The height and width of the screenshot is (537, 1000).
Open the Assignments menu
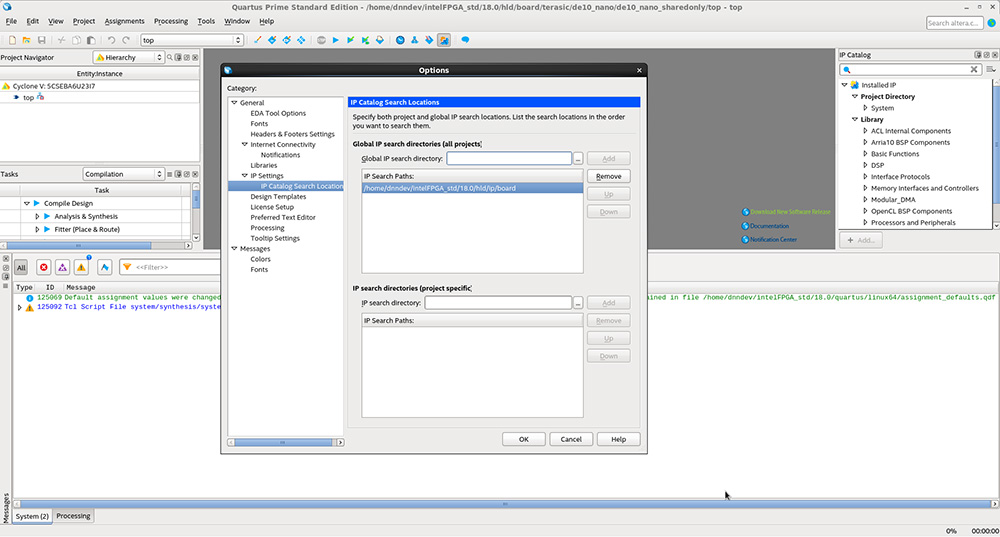[x=124, y=21]
